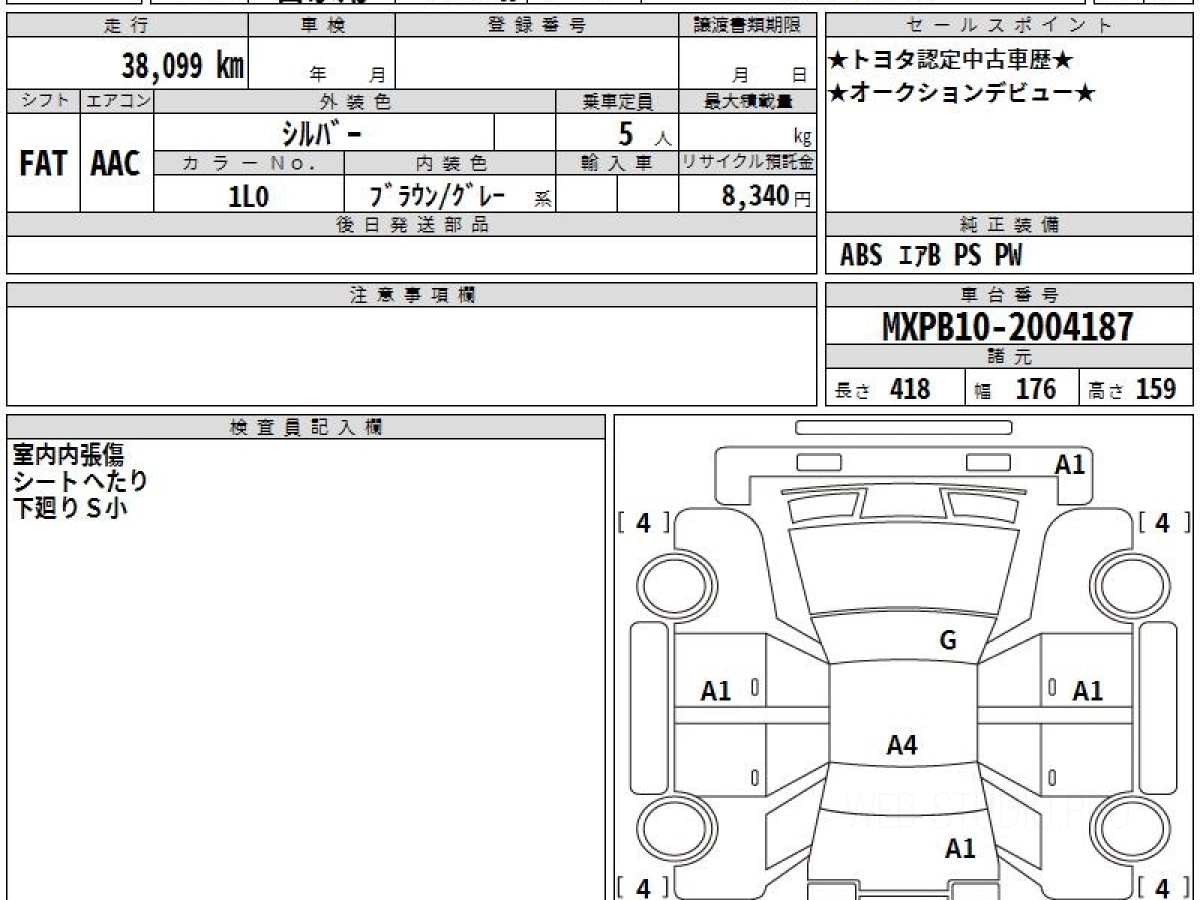Click the color code 1L0
Screen dimensions: 1200x900
[x=248, y=196]
